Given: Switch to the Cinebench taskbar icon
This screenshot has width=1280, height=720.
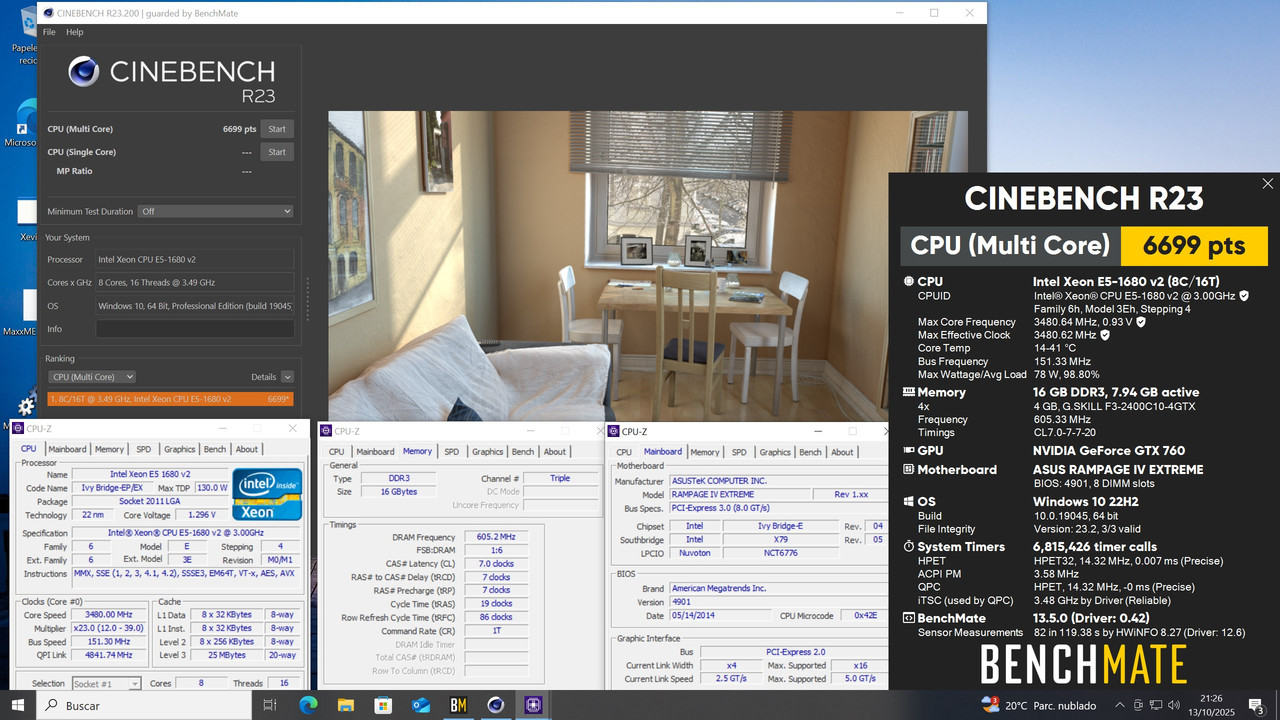Looking at the screenshot, I should [496, 705].
